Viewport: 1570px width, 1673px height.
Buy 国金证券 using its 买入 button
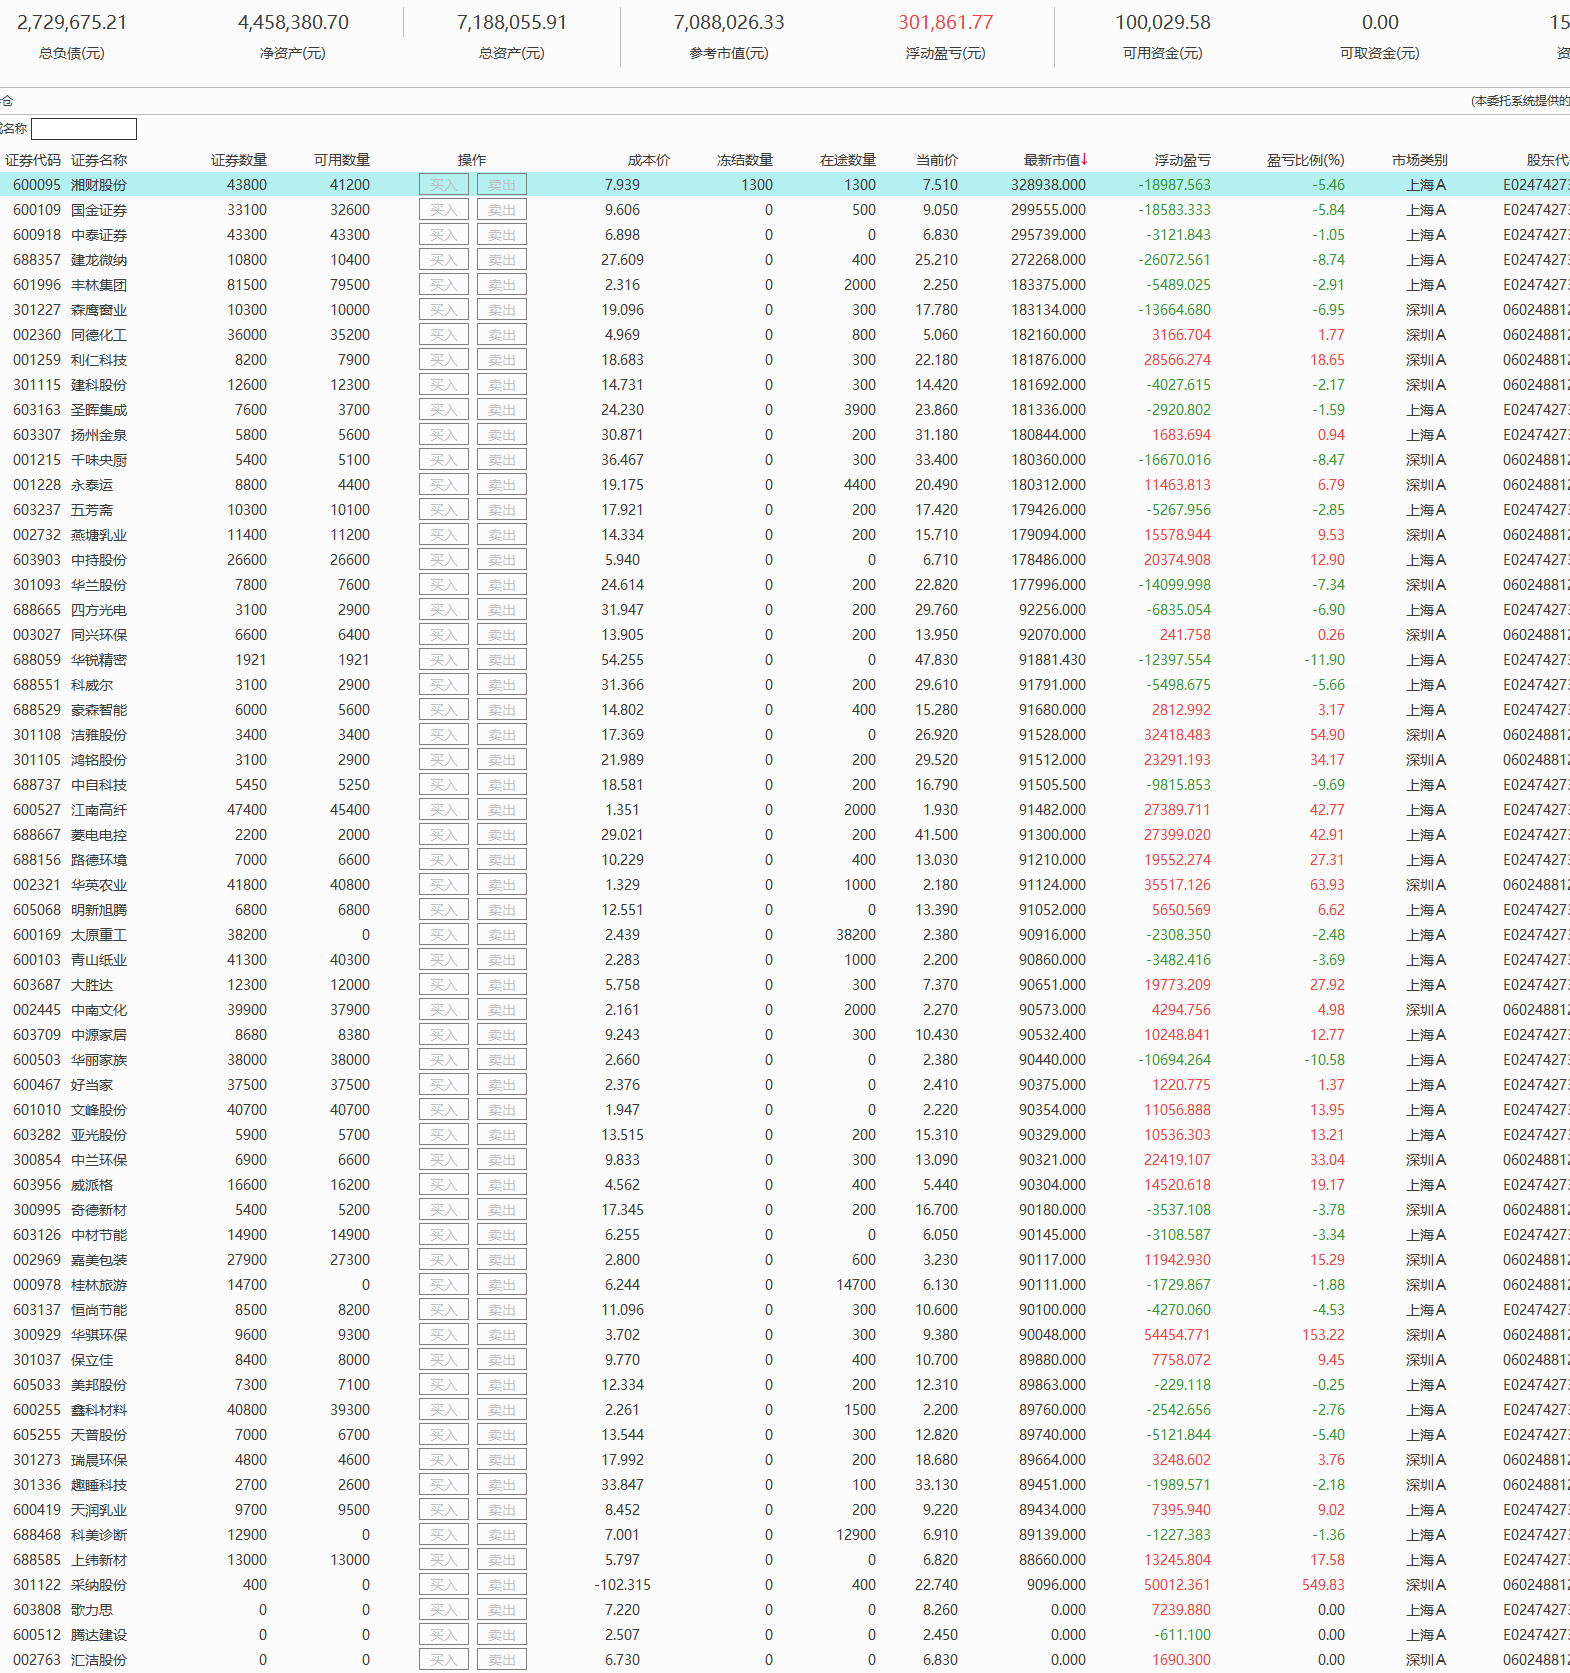tap(444, 210)
